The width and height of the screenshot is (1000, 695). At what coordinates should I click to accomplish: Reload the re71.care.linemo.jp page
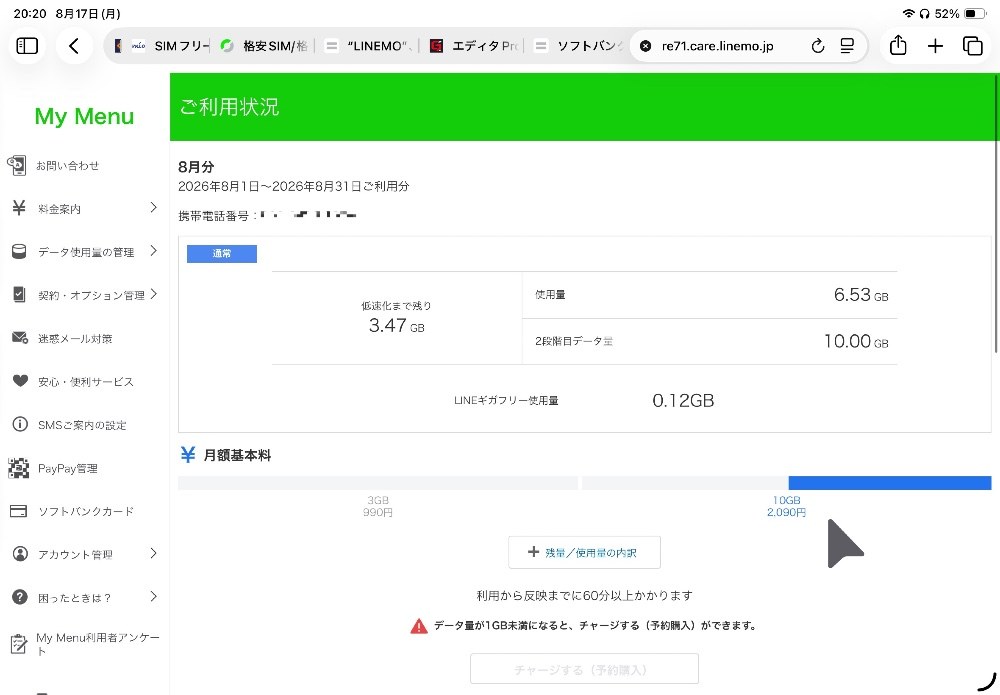818,46
